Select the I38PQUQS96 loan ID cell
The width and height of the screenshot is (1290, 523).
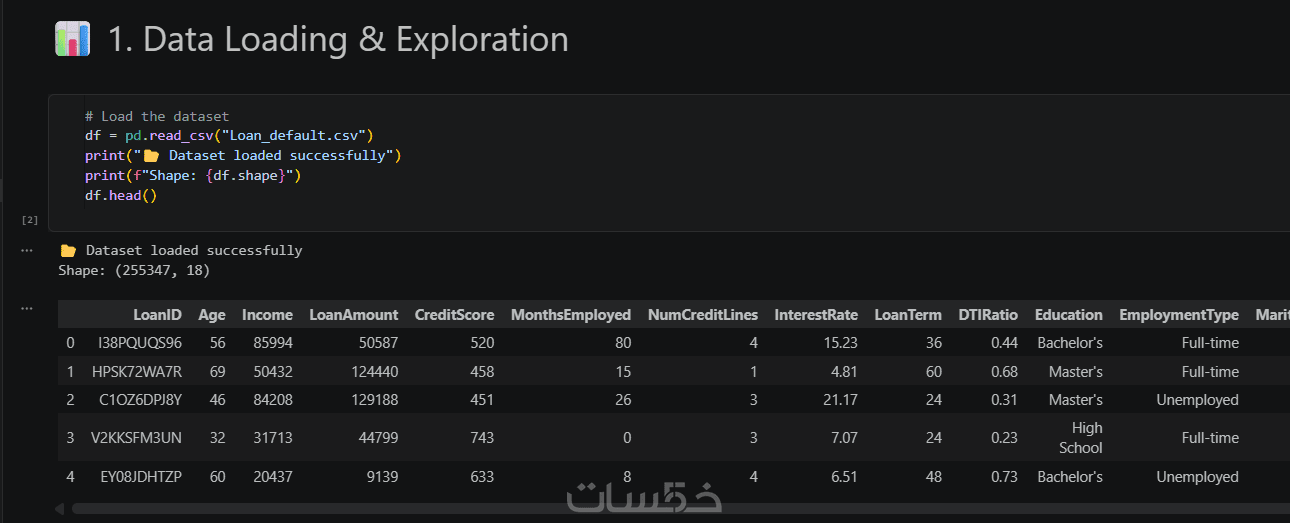click(x=139, y=343)
